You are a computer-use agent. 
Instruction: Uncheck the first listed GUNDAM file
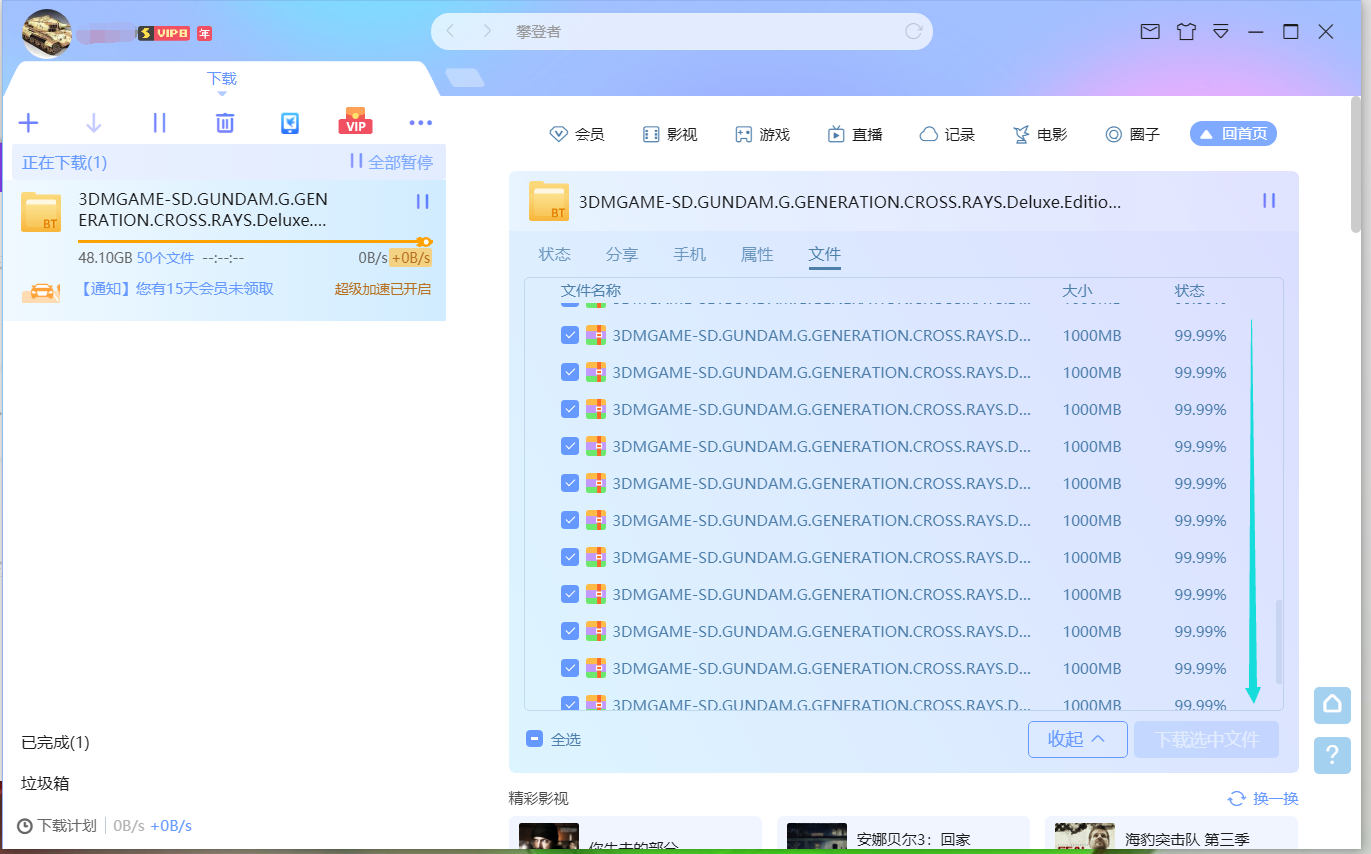point(570,335)
